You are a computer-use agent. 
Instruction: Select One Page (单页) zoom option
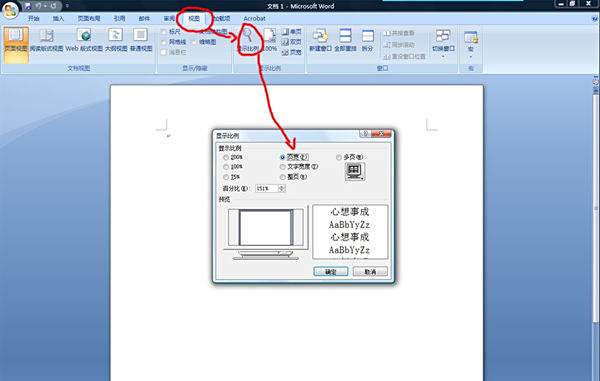(292, 32)
